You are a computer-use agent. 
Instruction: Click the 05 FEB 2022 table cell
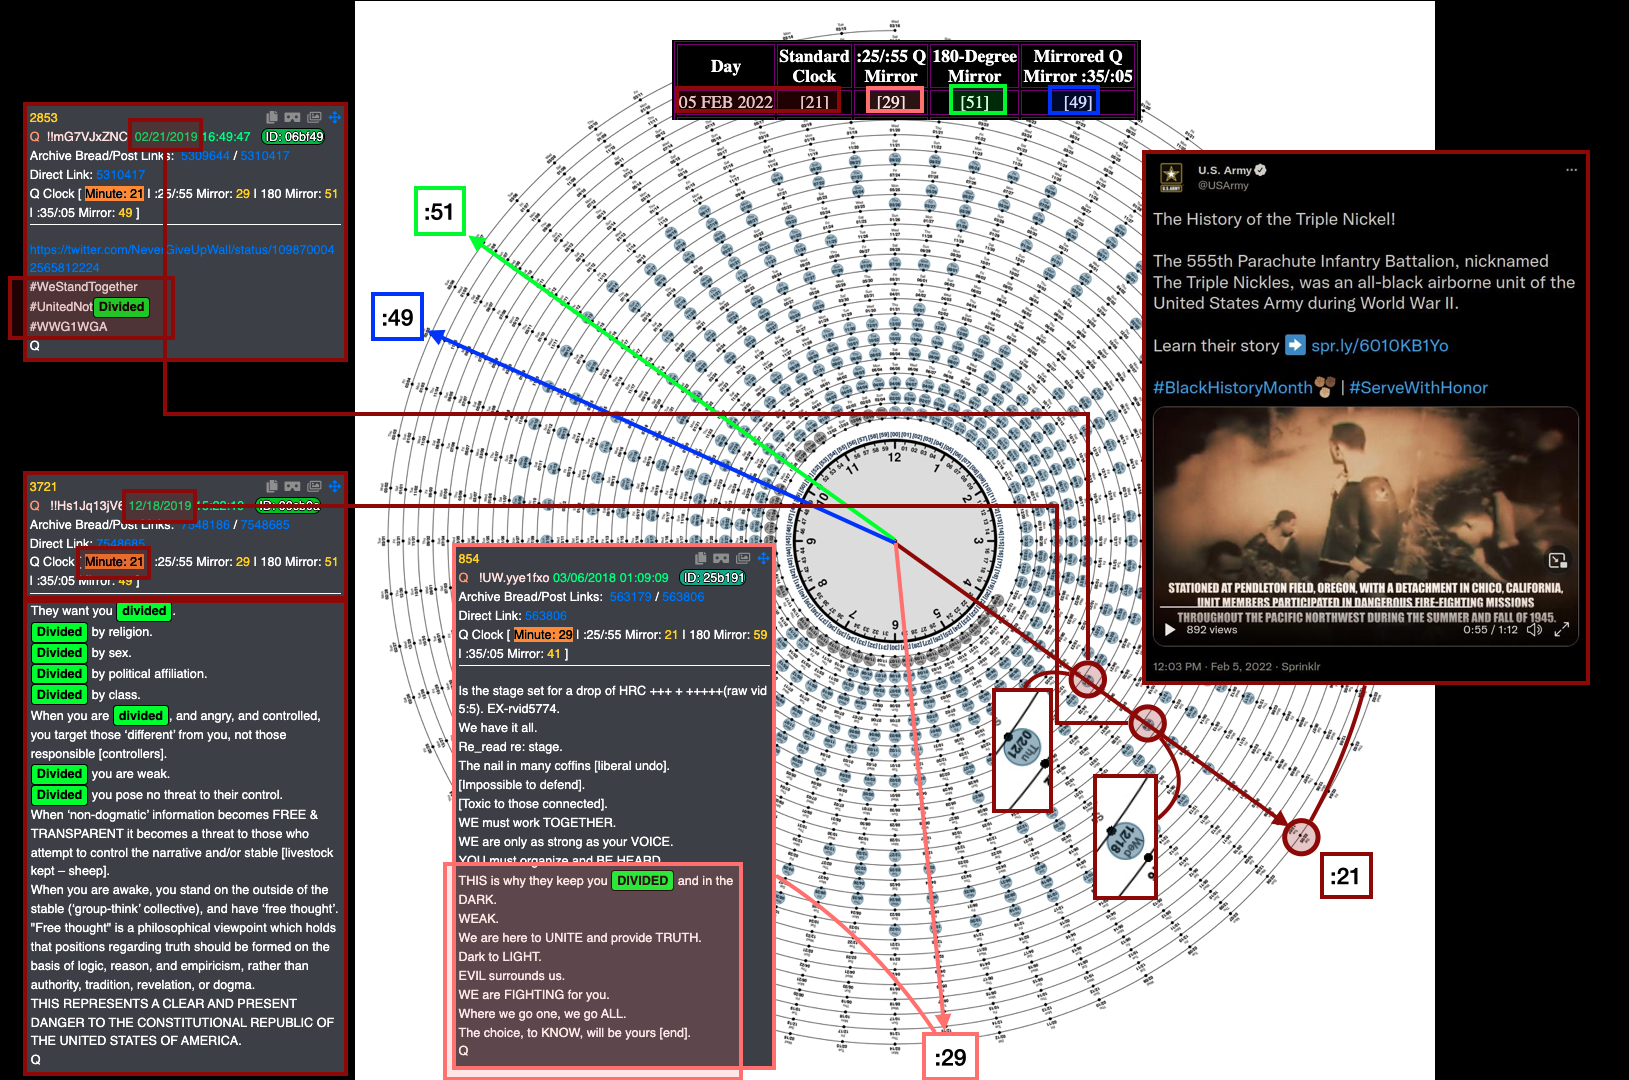[x=726, y=102]
